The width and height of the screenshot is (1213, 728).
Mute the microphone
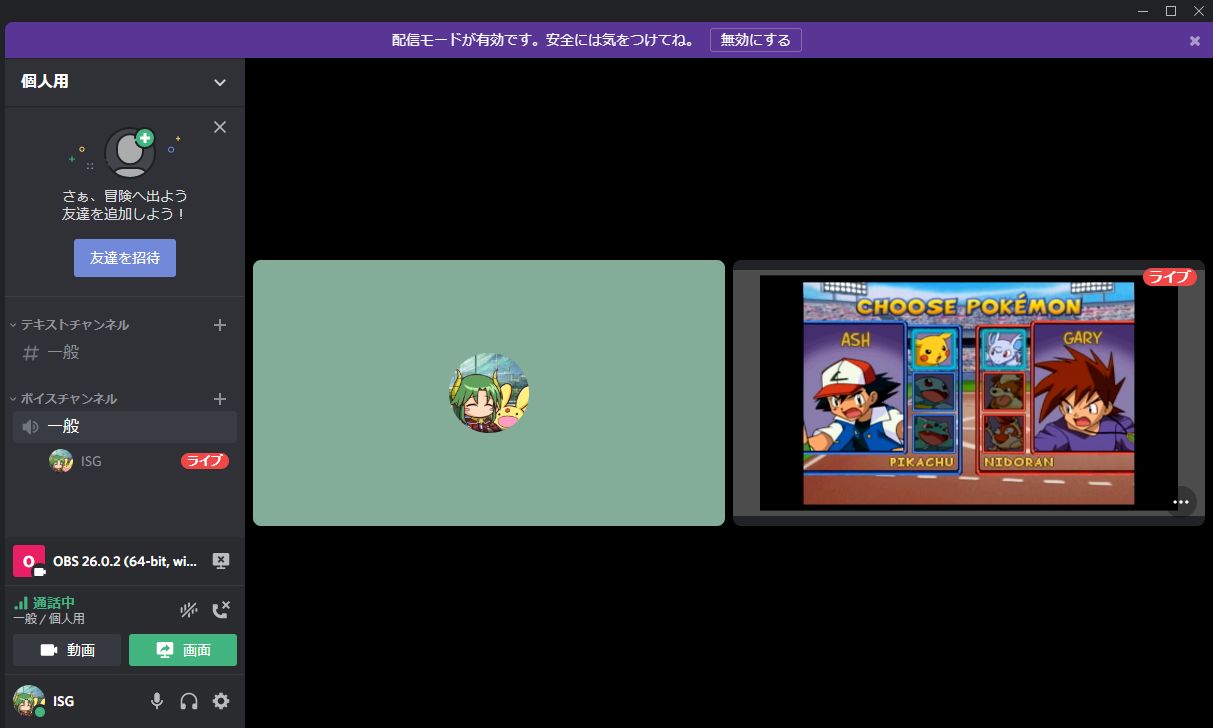[157, 701]
